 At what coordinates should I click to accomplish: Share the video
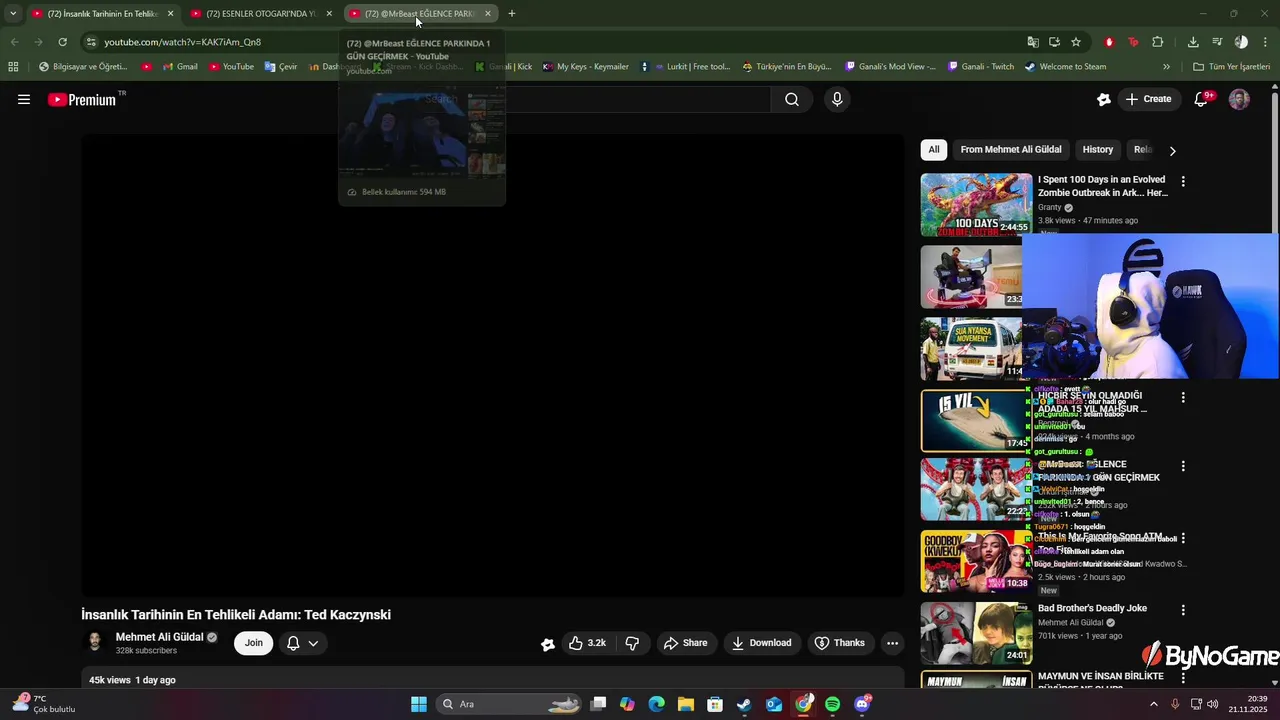click(685, 643)
